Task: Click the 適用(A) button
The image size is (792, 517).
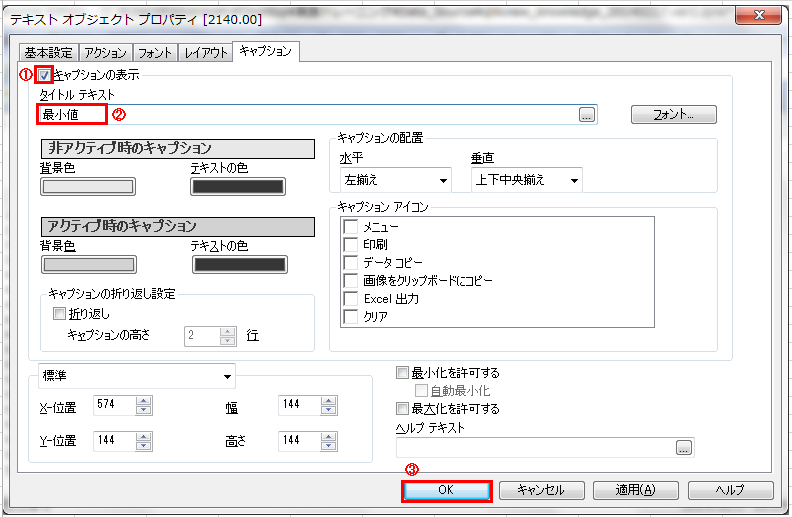Action: tap(635, 490)
